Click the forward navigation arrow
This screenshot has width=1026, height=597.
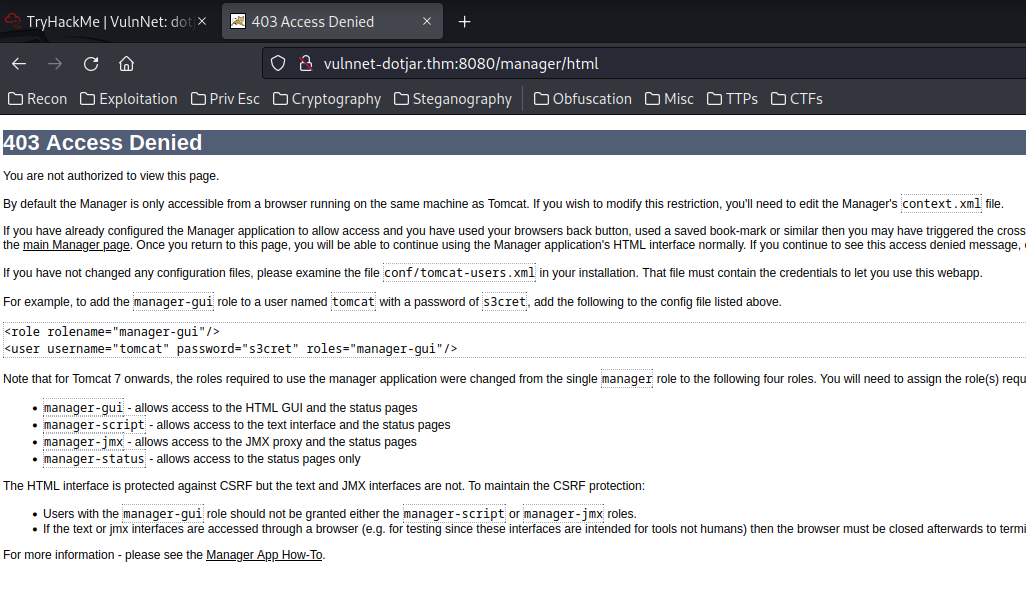point(55,63)
